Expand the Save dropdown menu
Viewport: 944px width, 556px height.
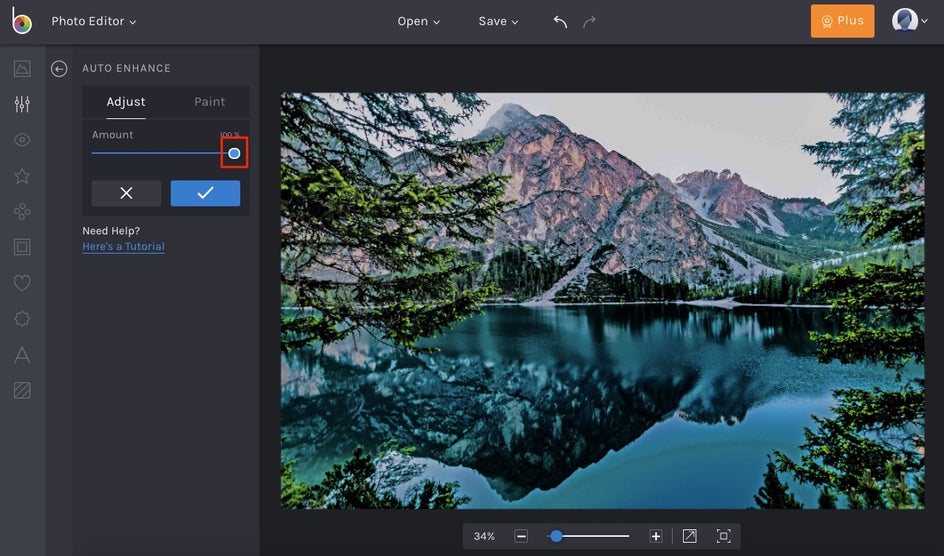click(x=498, y=21)
